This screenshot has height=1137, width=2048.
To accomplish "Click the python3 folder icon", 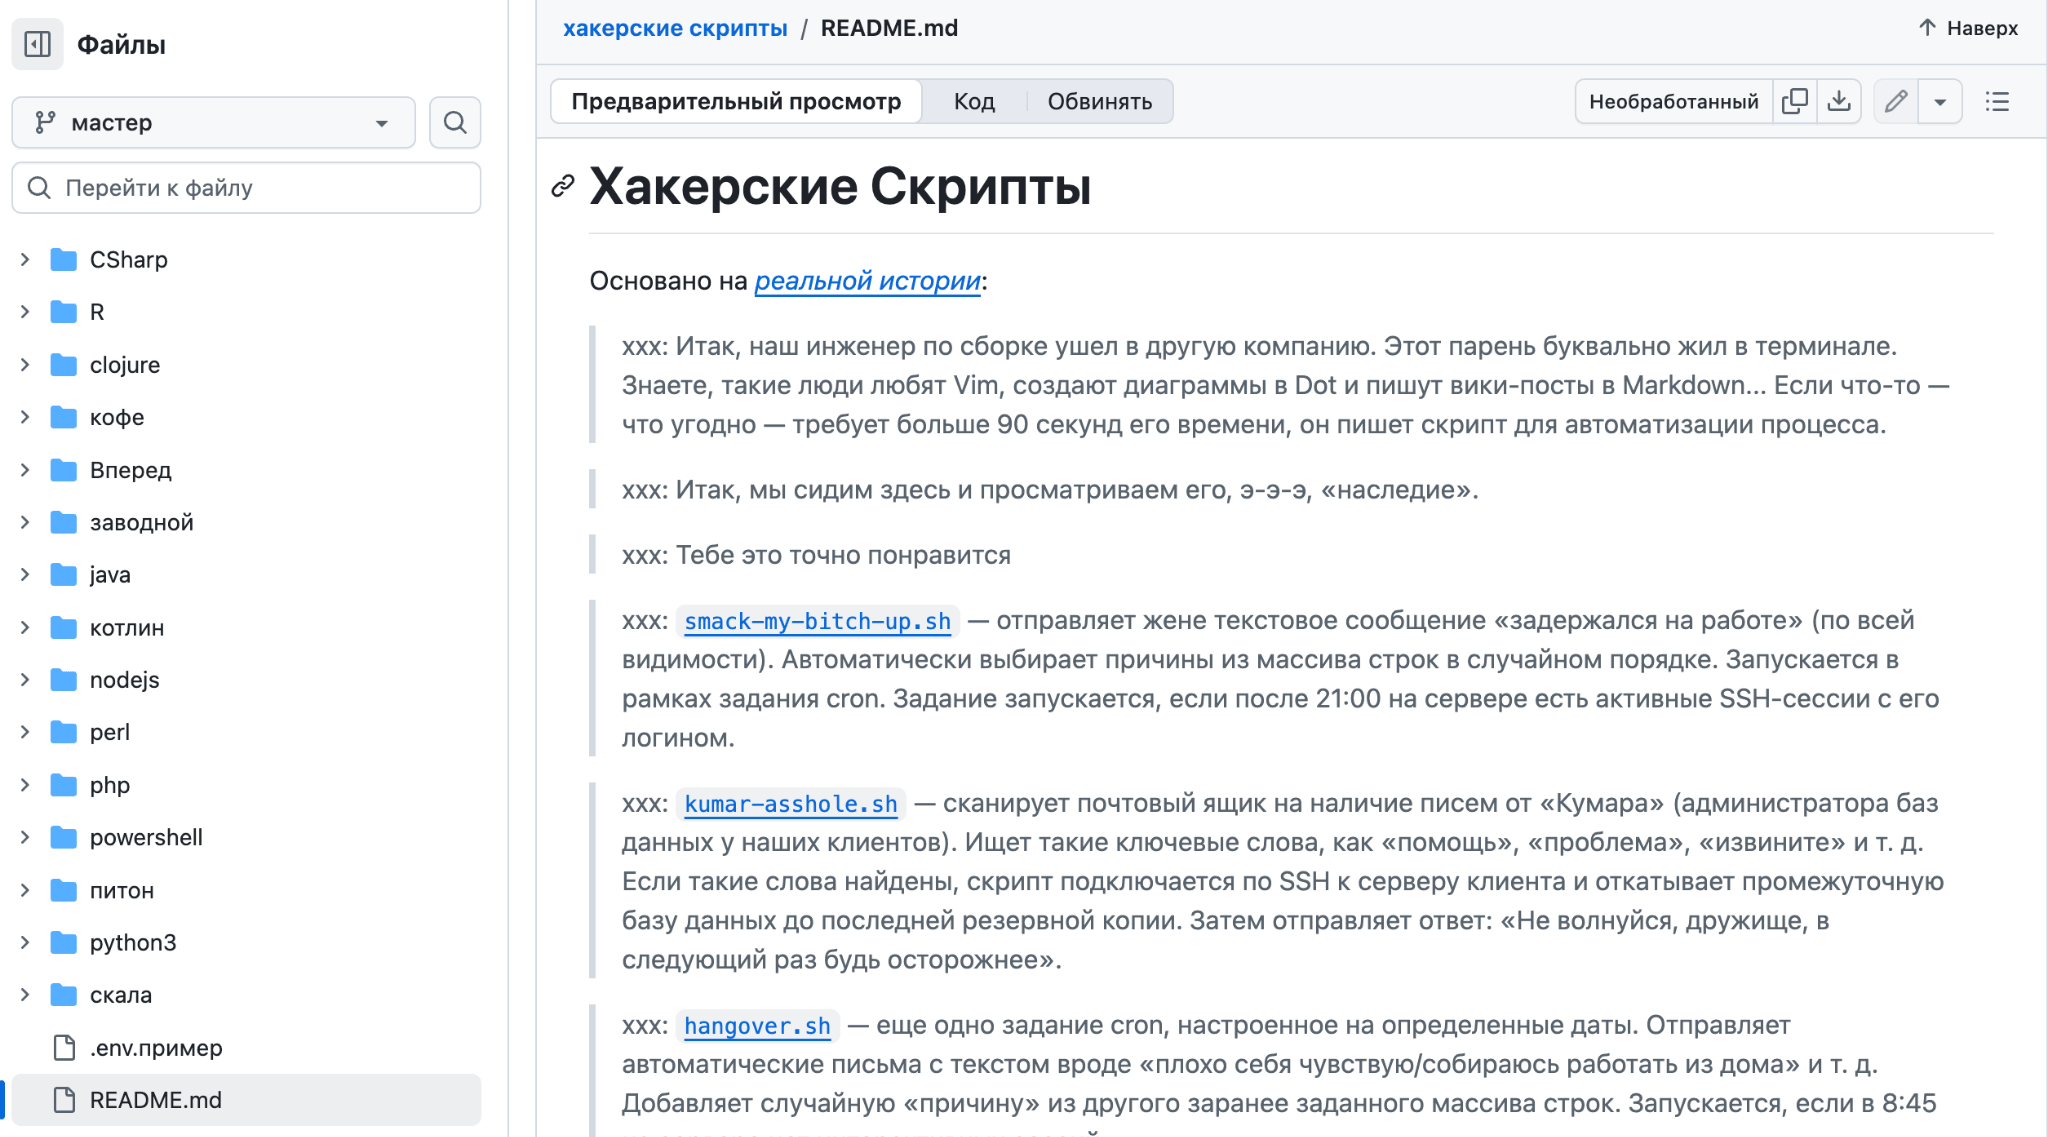I will click(x=62, y=942).
